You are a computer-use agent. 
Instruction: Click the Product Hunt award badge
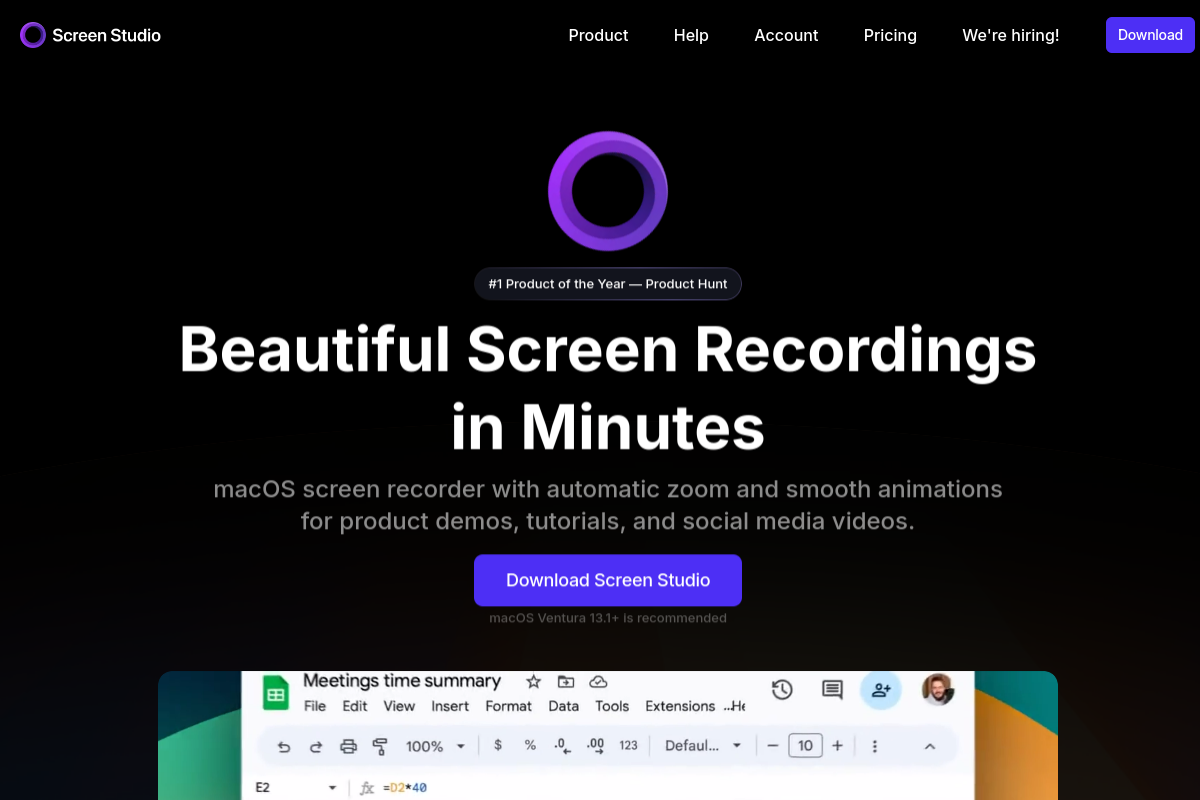point(608,284)
